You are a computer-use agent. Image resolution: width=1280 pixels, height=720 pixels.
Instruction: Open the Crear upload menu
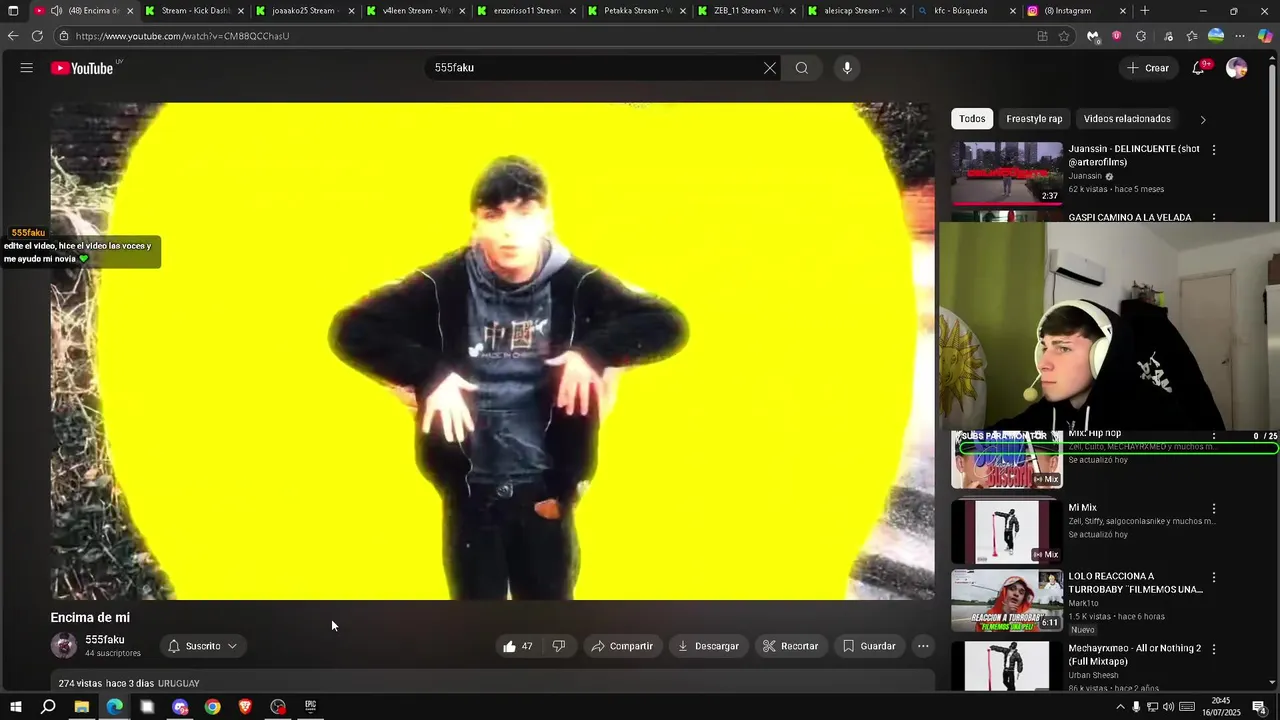1148,68
